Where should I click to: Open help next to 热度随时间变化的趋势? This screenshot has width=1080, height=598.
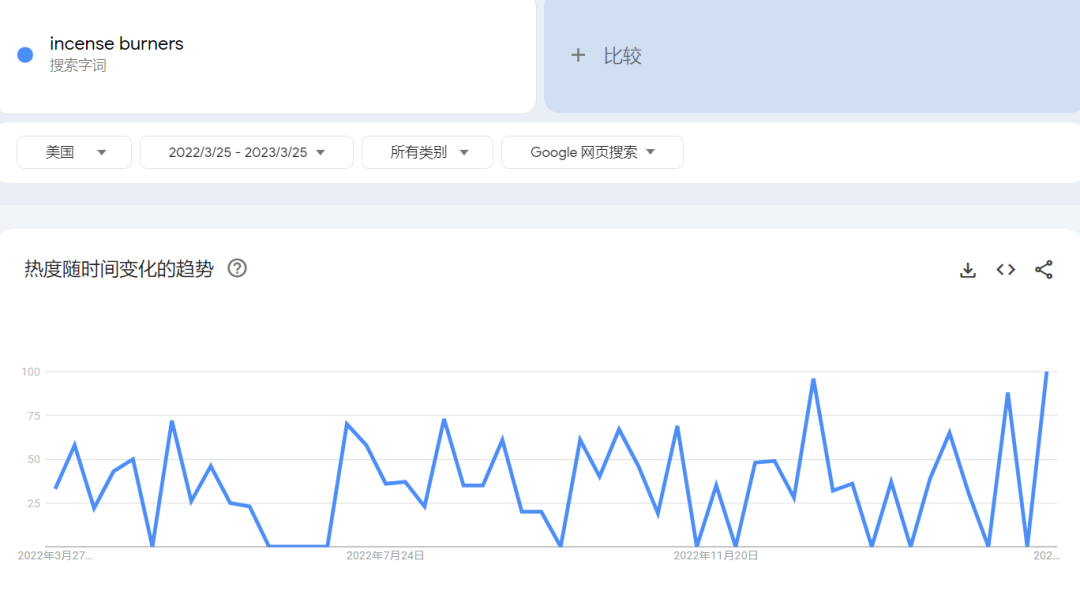(x=237, y=268)
